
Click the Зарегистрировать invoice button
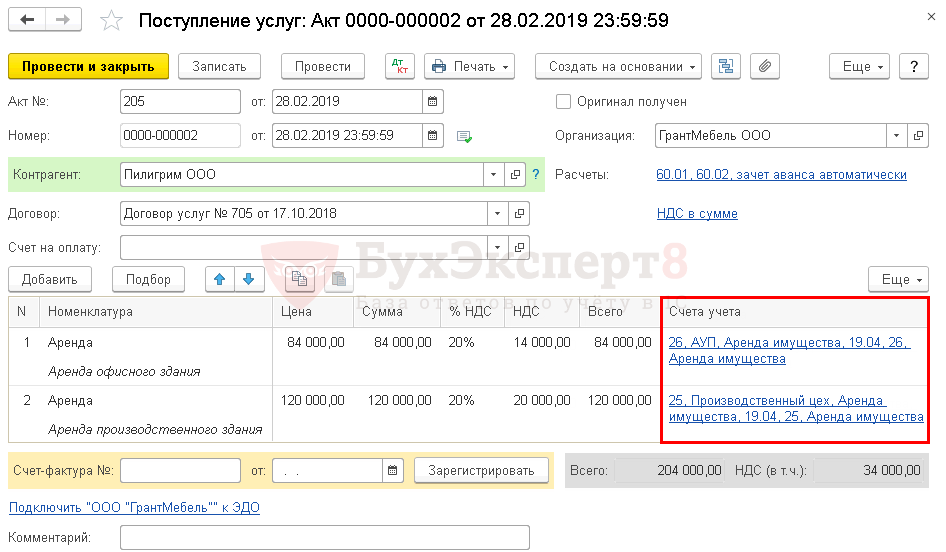(x=482, y=470)
